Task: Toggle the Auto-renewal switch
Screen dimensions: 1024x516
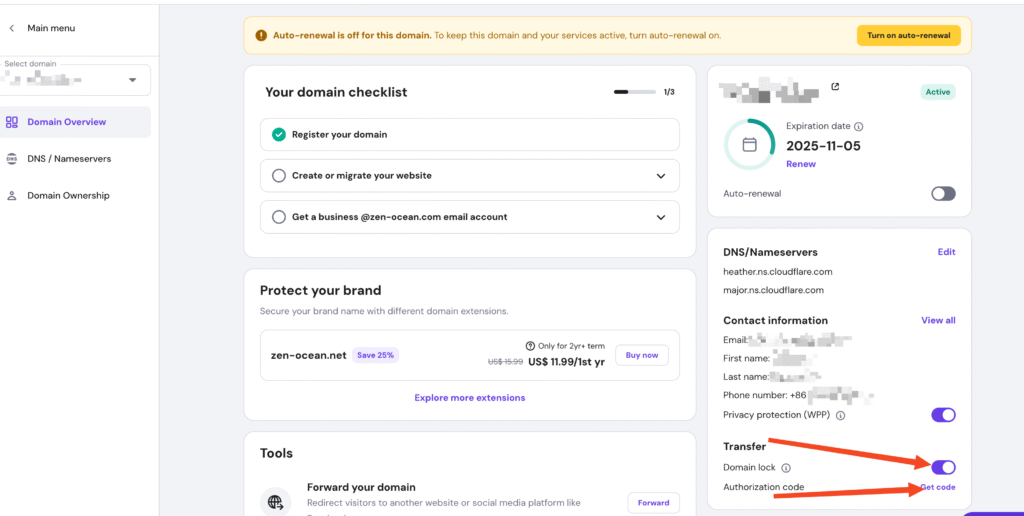Action: click(x=943, y=194)
